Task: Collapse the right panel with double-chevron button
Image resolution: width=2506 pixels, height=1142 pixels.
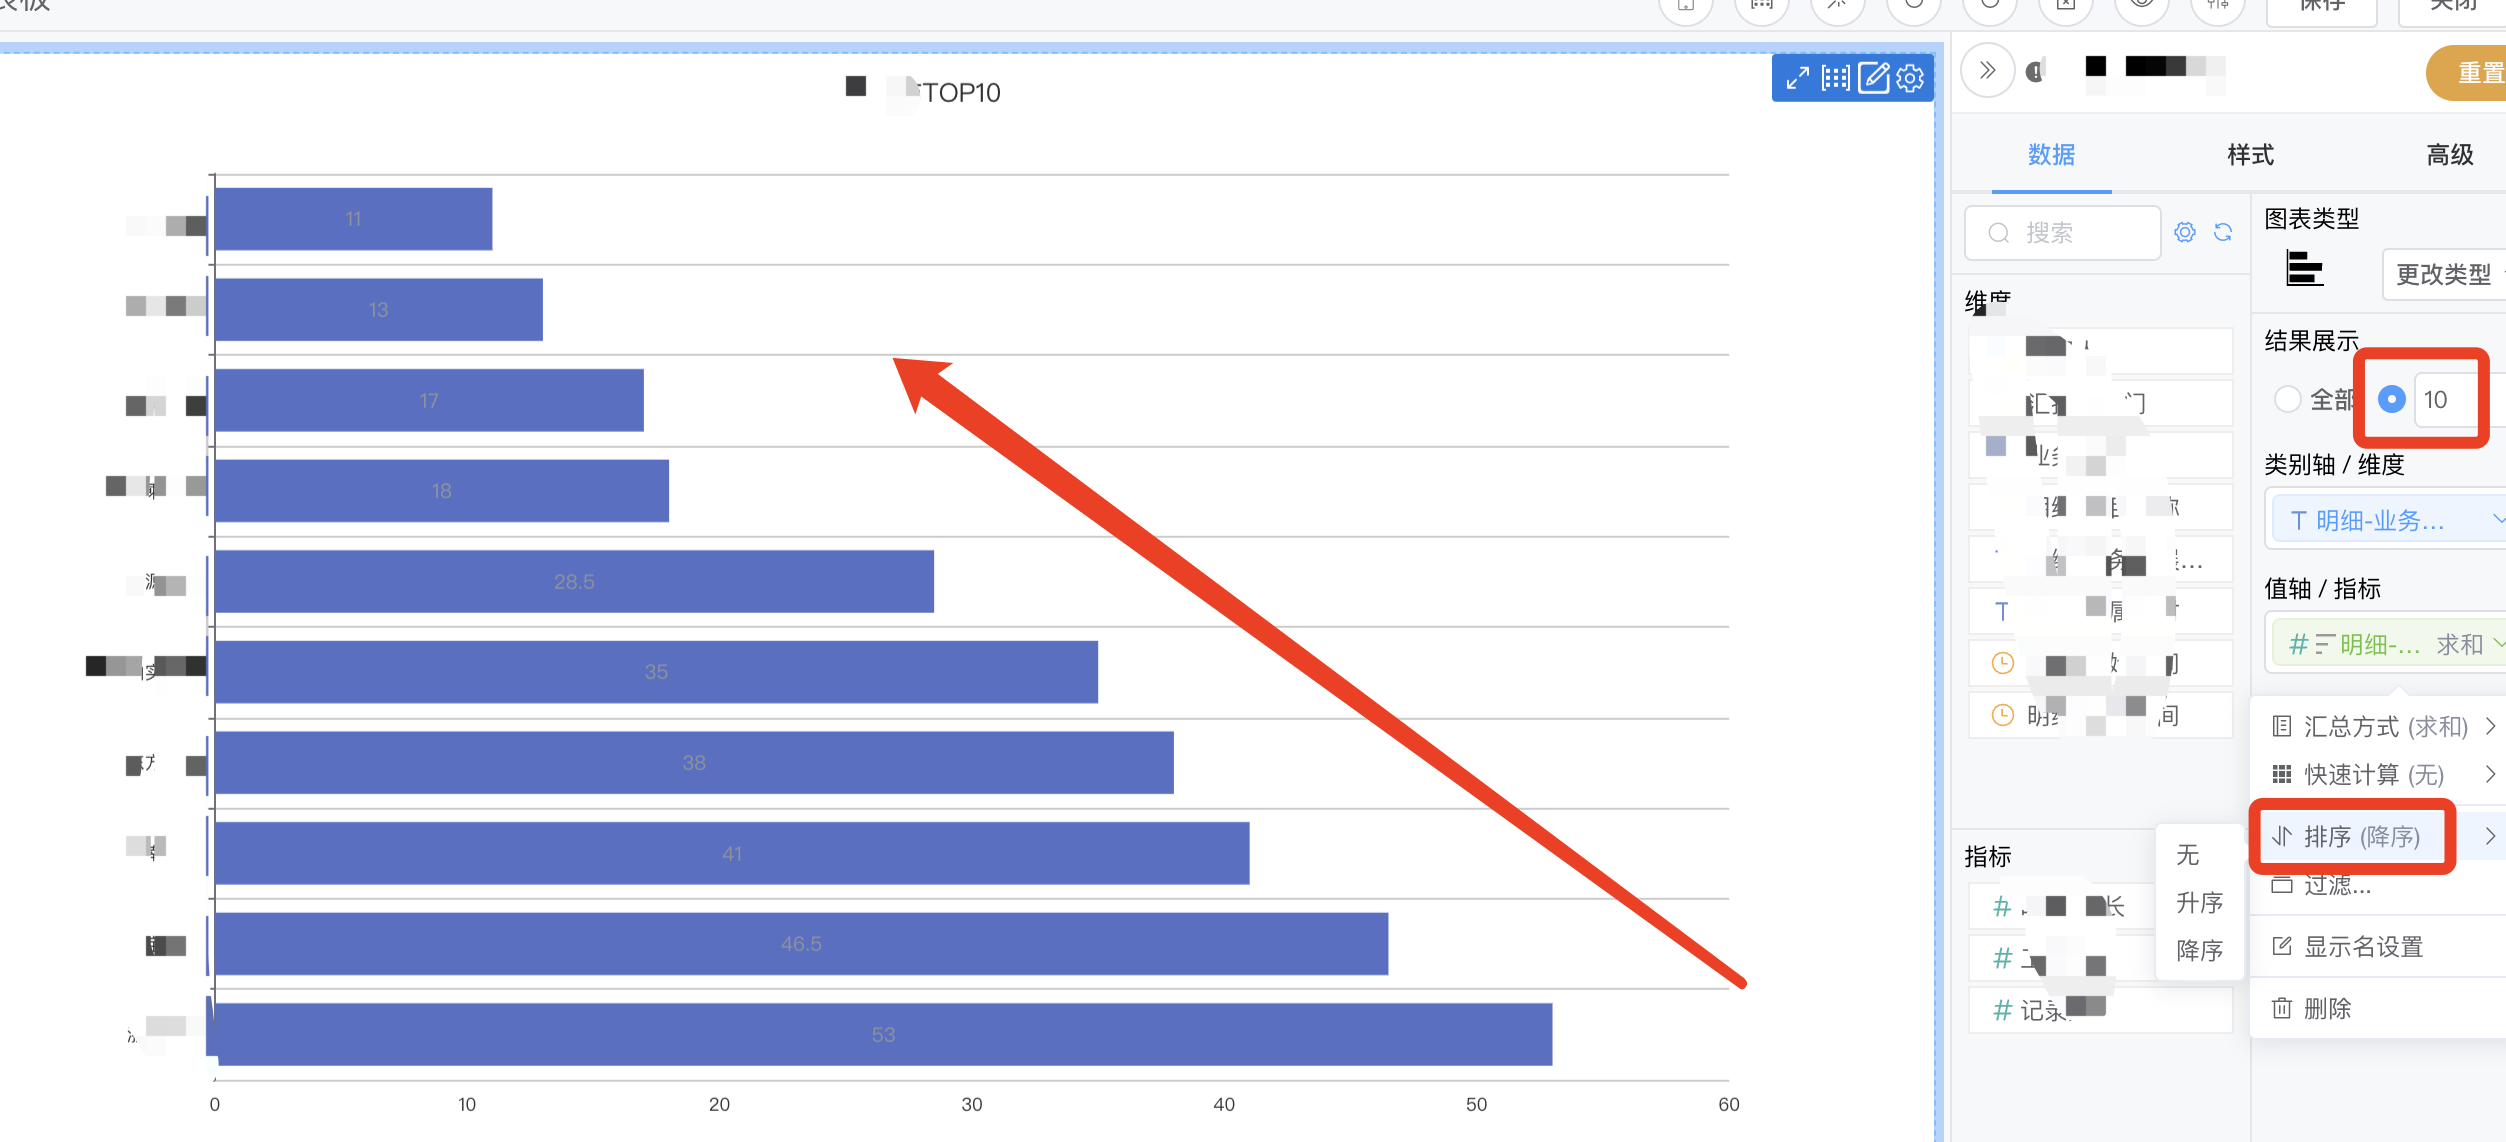Action: (1988, 70)
